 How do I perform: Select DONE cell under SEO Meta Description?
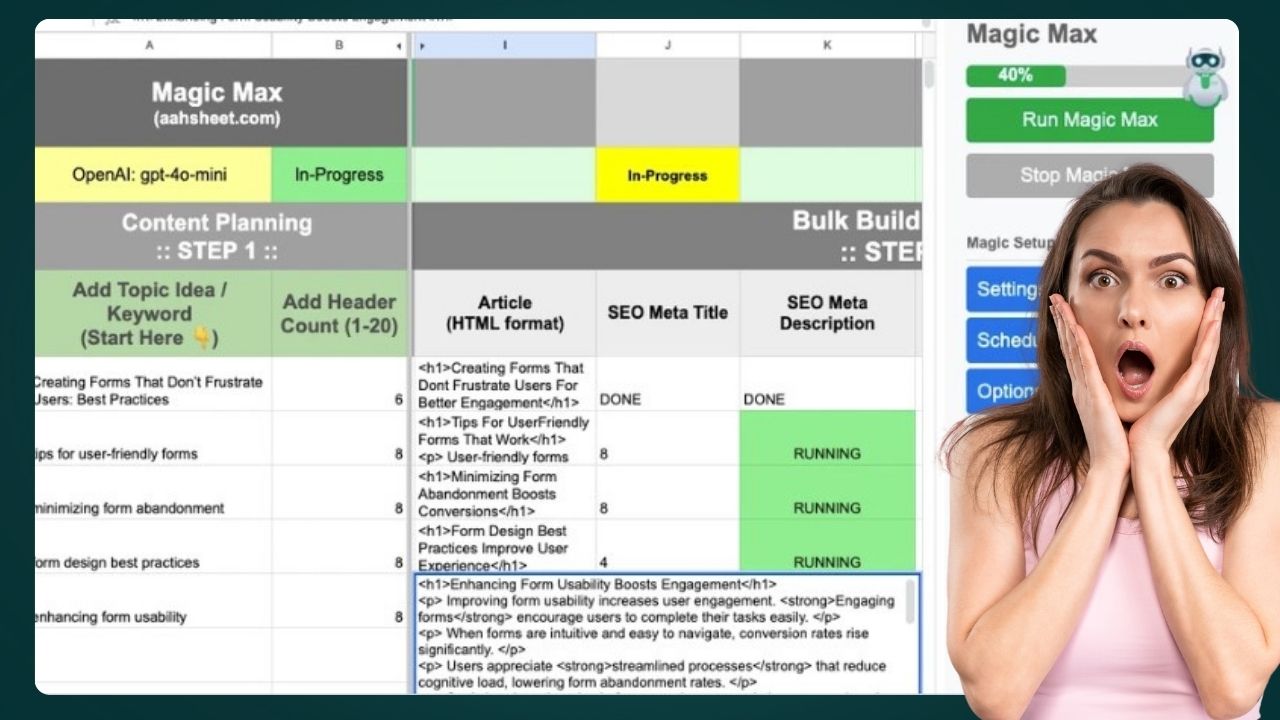827,384
